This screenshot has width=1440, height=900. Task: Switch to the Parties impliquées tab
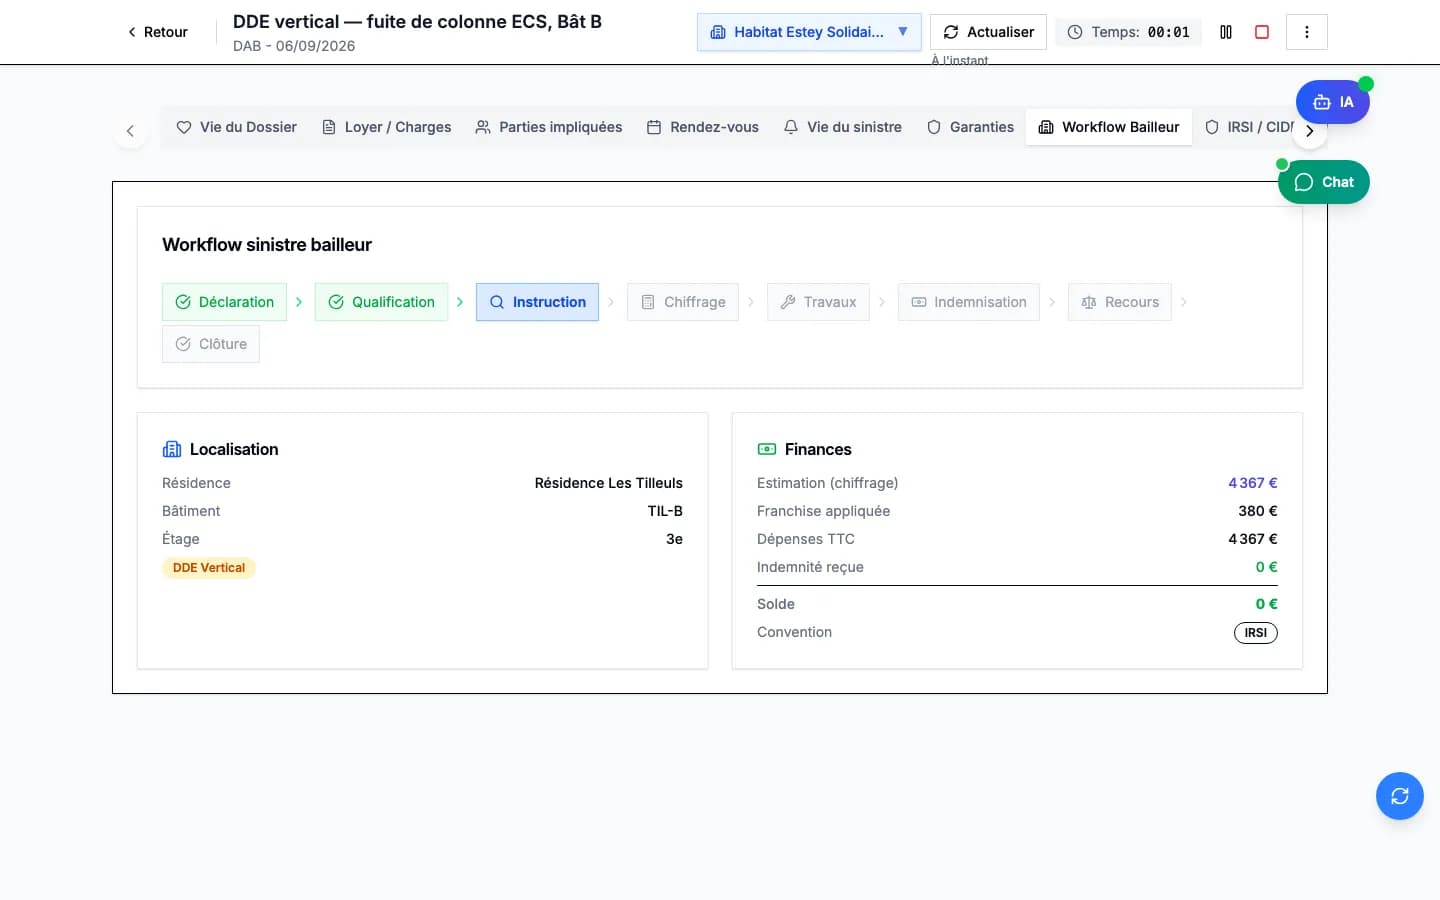549,127
